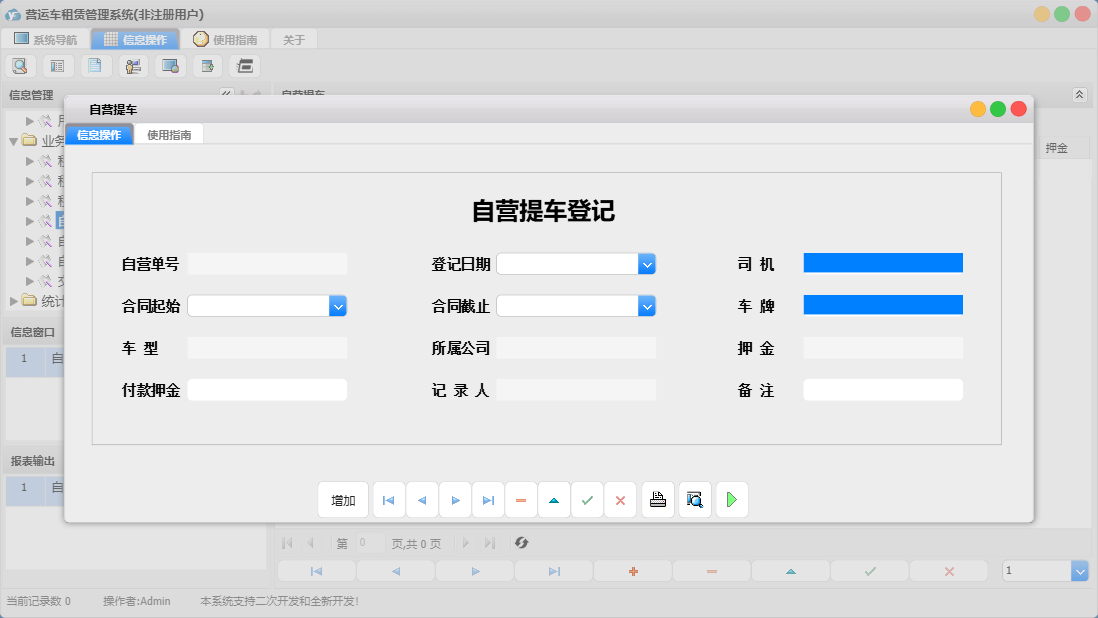Open the 登记日期 date dropdown

pyautogui.click(x=647, y=263)
